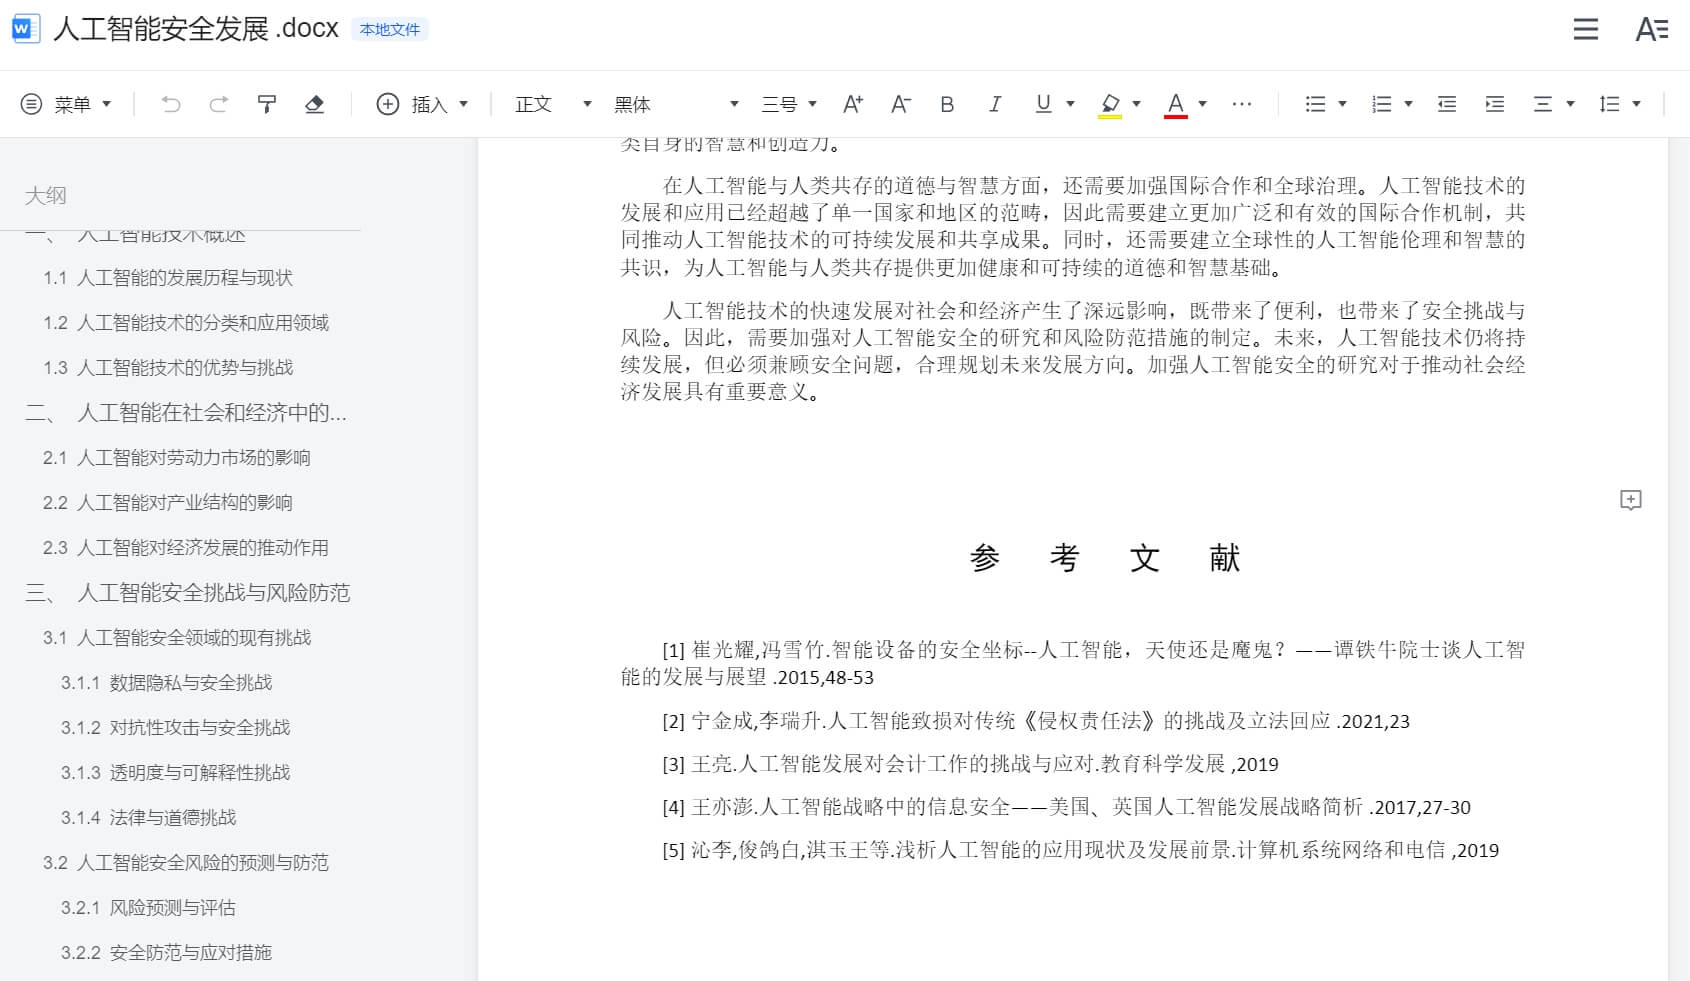Click the decrease indent icon

1447,104
